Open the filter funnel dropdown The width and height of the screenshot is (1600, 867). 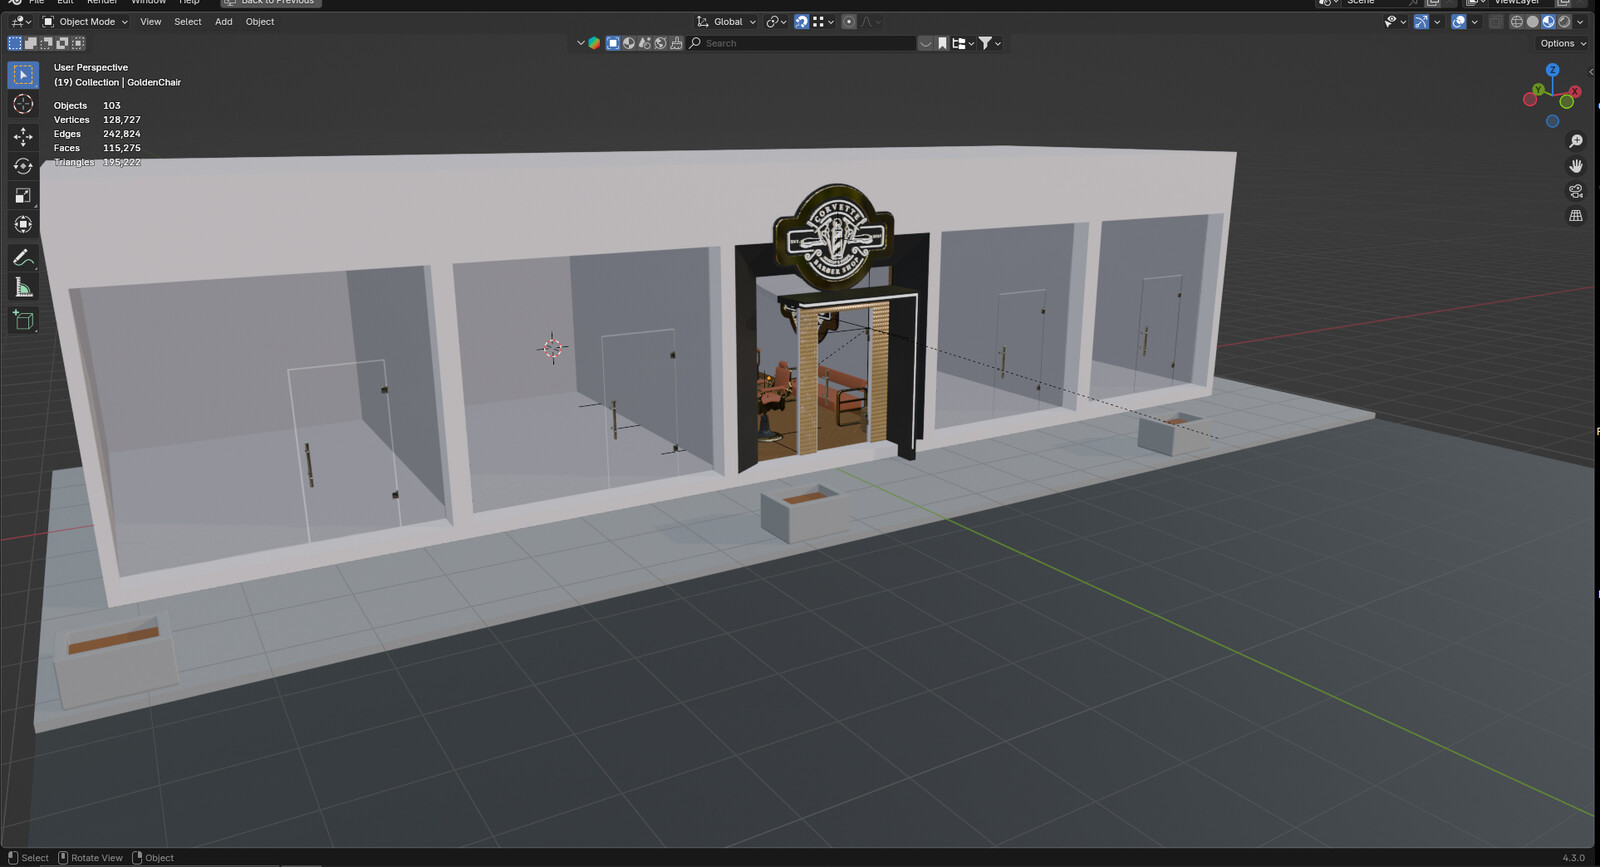990,43
